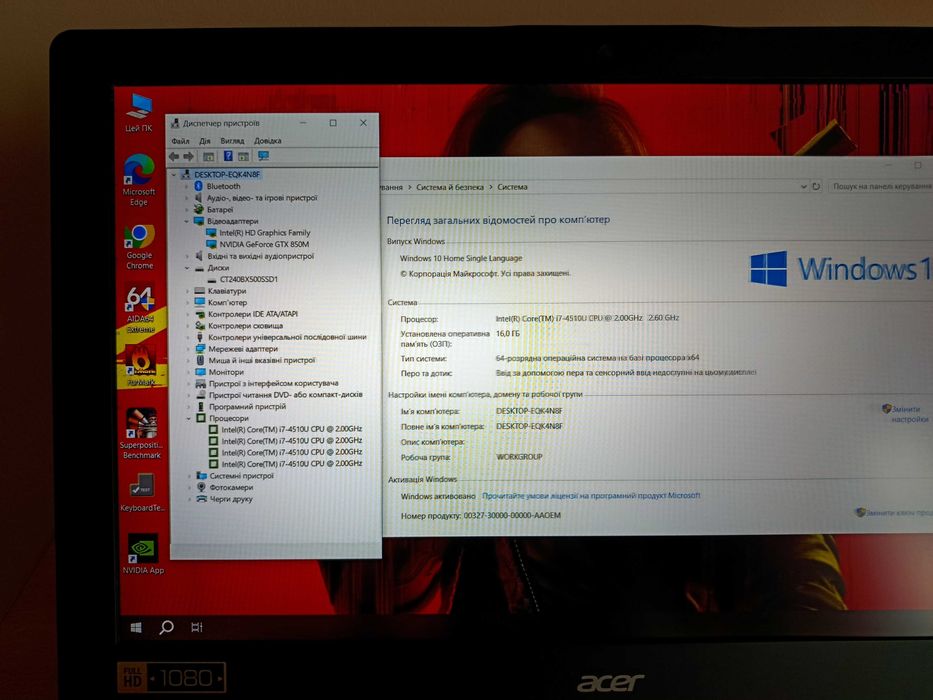Open the AIDA64 Extreme desktop shortcut
Image resolution: width=933 pixels, height=700 pixels.
click(140, 309)
